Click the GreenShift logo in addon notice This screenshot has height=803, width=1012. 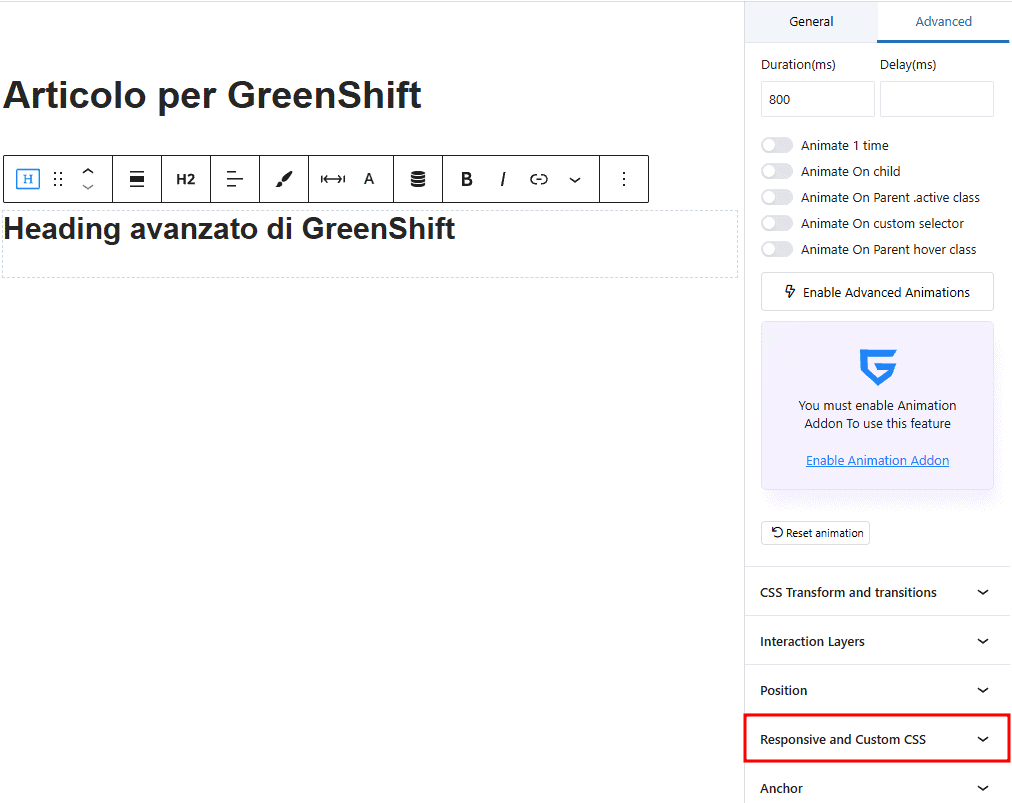click(878, 367)
